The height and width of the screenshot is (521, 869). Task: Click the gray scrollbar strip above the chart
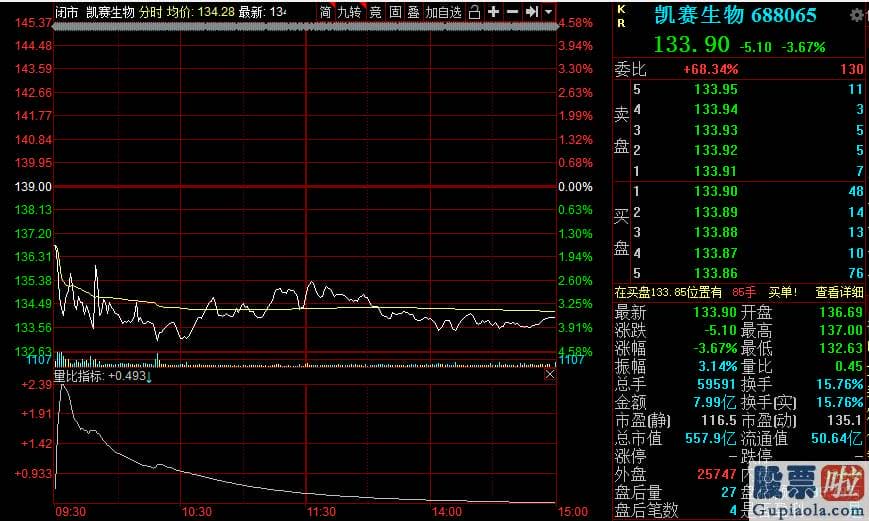tap(305, 26)
